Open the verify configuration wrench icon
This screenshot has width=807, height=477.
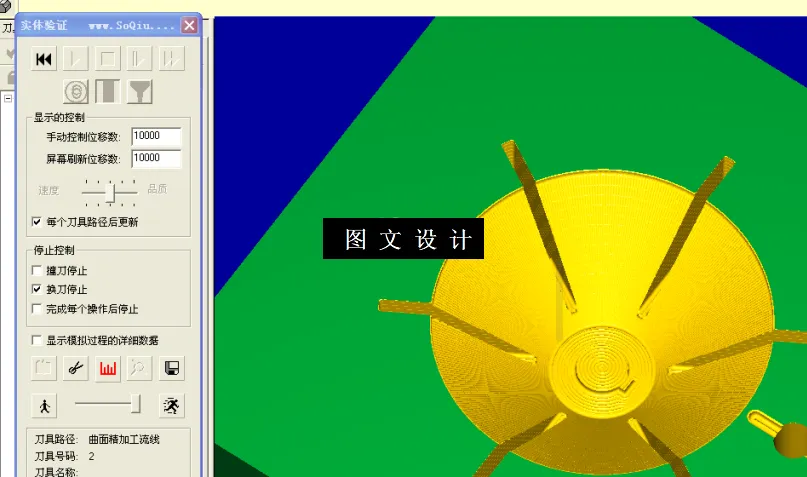point(76,368)
